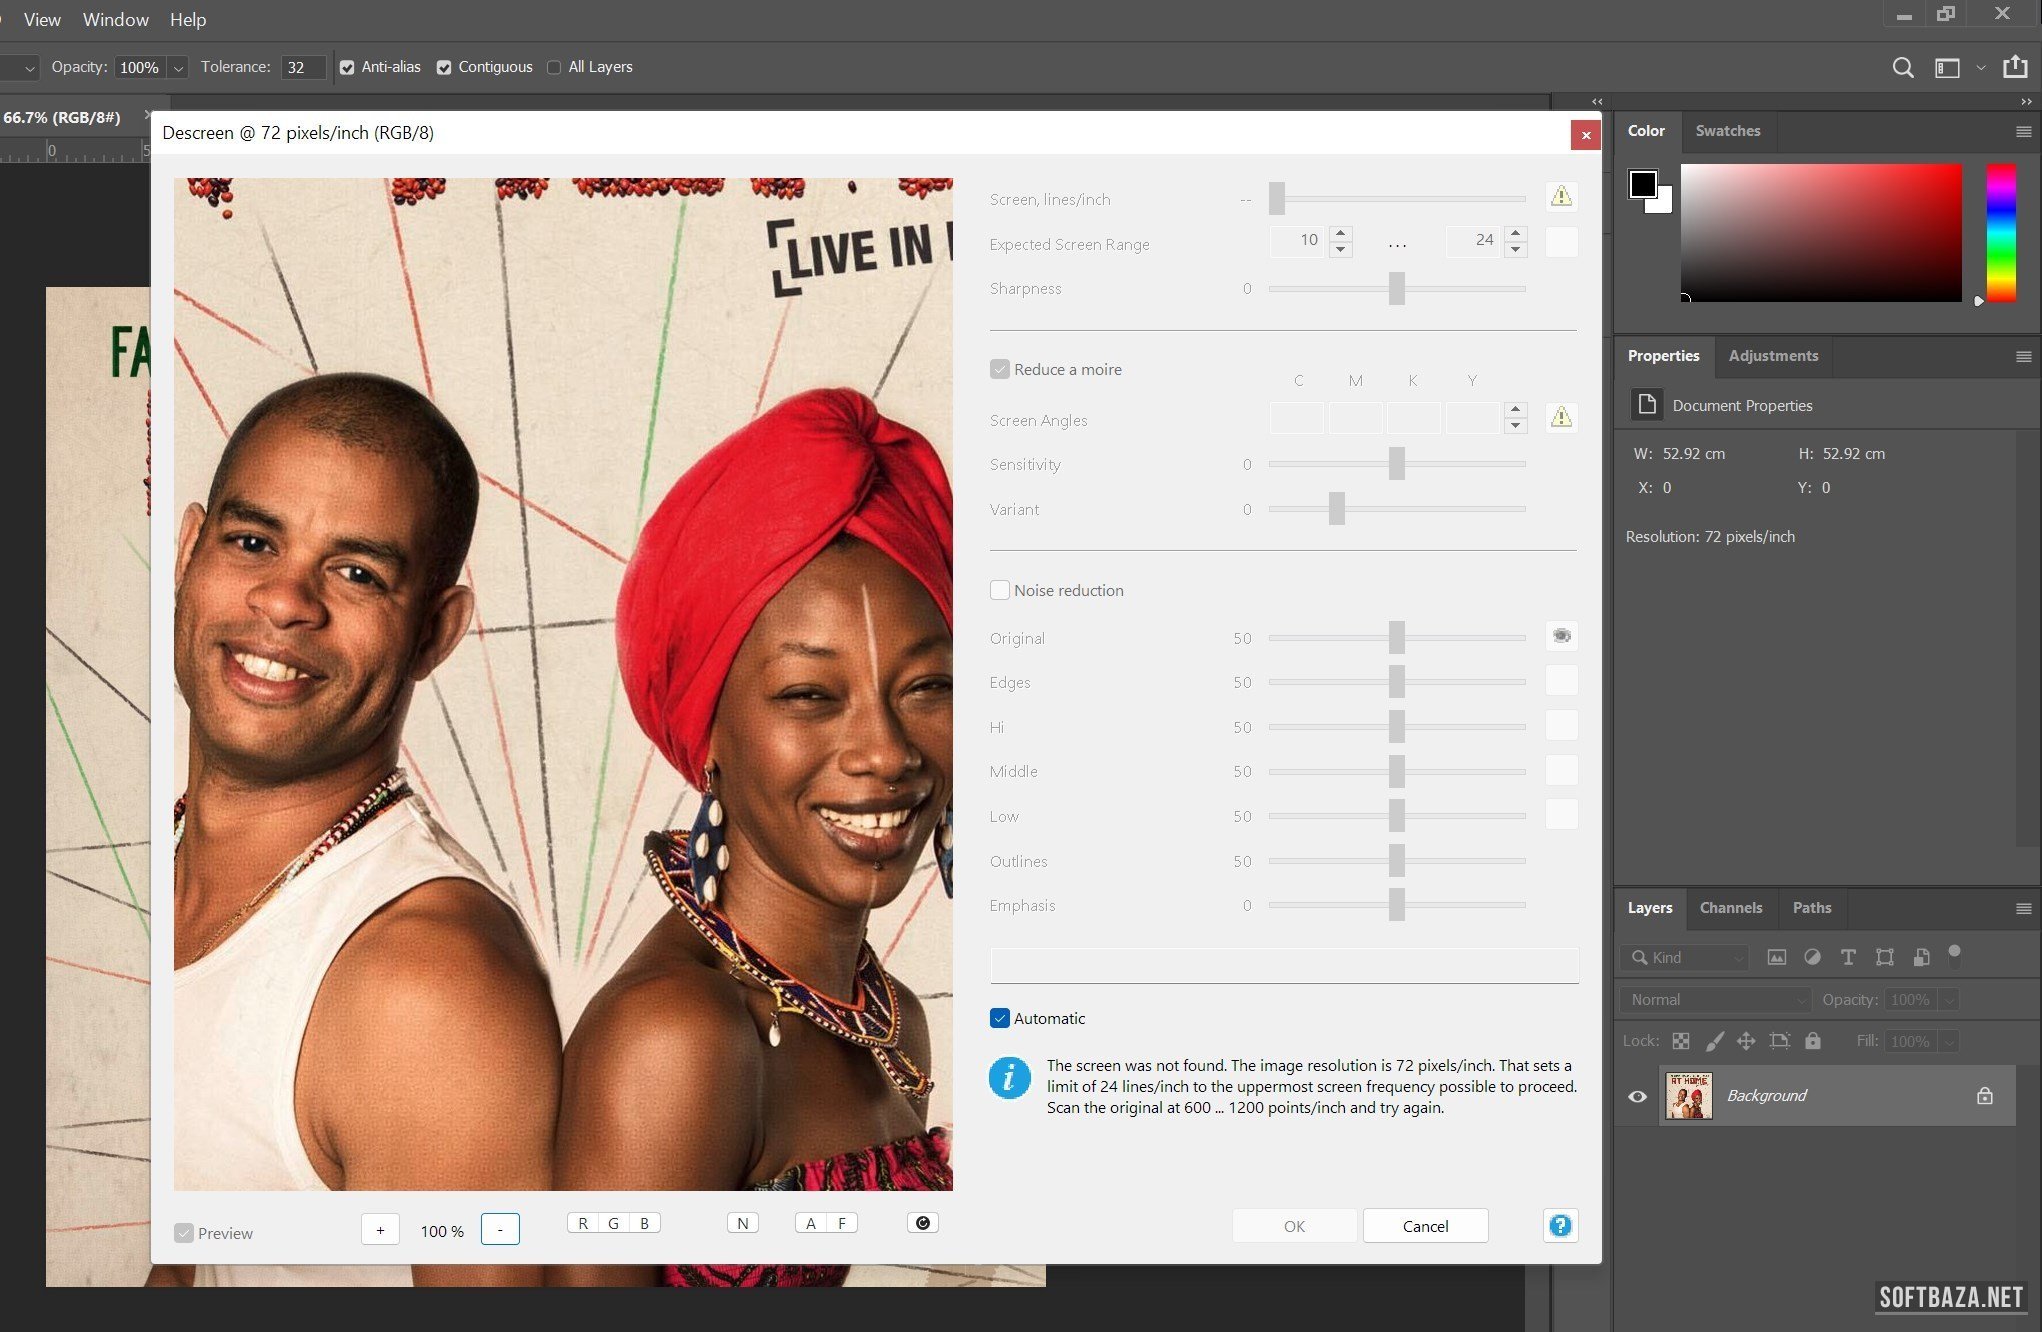
Task: Click the Screen lines warning triangle icon
Action: 1561,197
